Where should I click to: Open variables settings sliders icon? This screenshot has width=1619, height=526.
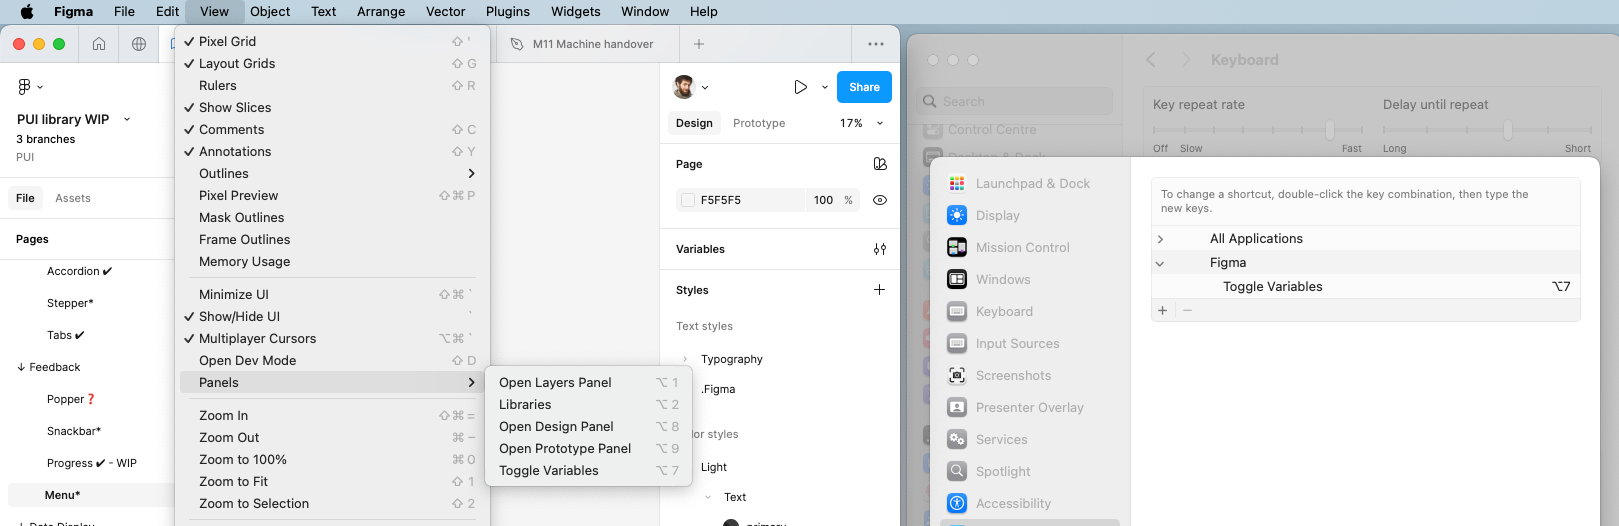[880, 249]
